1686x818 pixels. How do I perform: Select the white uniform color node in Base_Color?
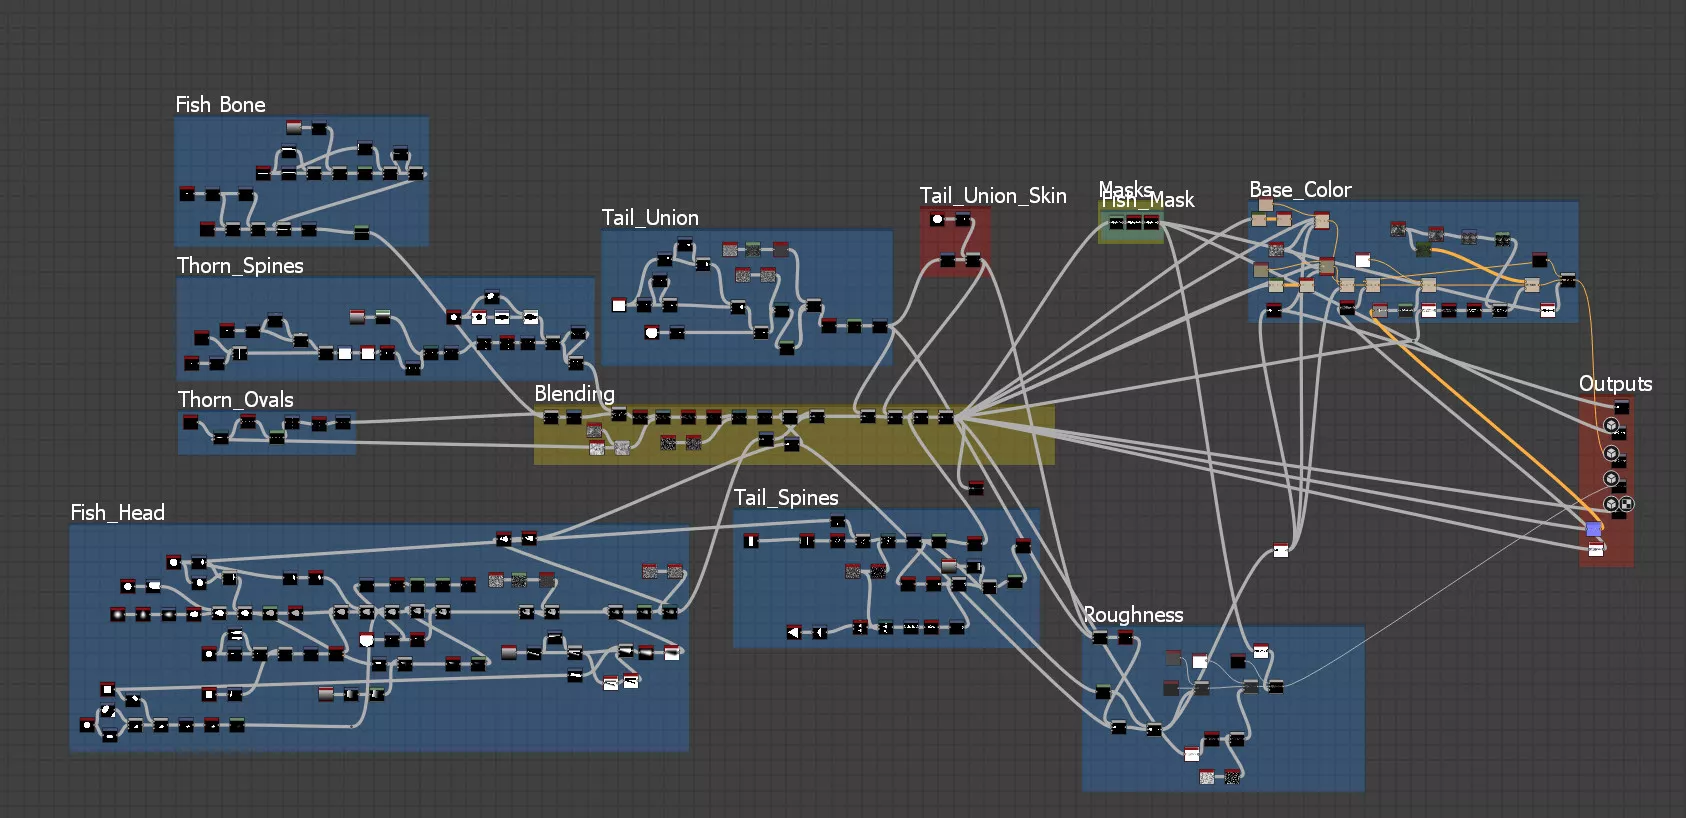tap(1362, 261)
